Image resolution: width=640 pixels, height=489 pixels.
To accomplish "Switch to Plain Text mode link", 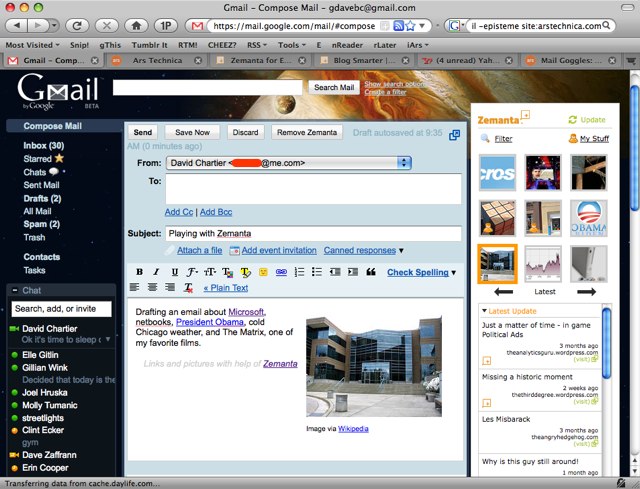I will pos(226,288).
